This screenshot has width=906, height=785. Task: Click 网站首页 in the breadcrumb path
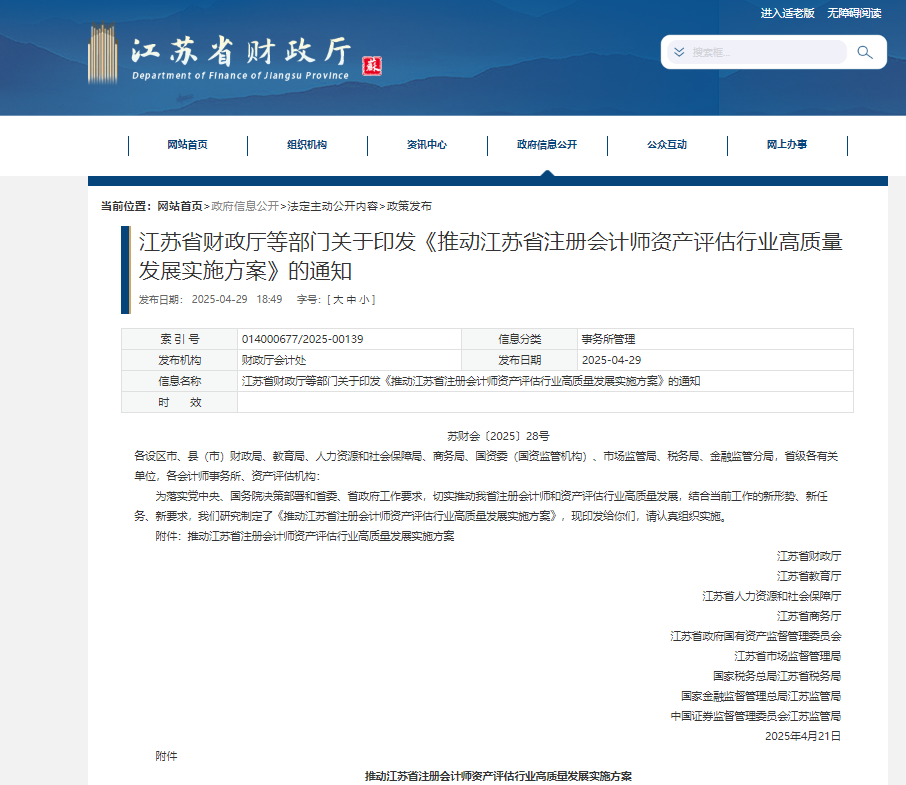[x=180, y=206]
